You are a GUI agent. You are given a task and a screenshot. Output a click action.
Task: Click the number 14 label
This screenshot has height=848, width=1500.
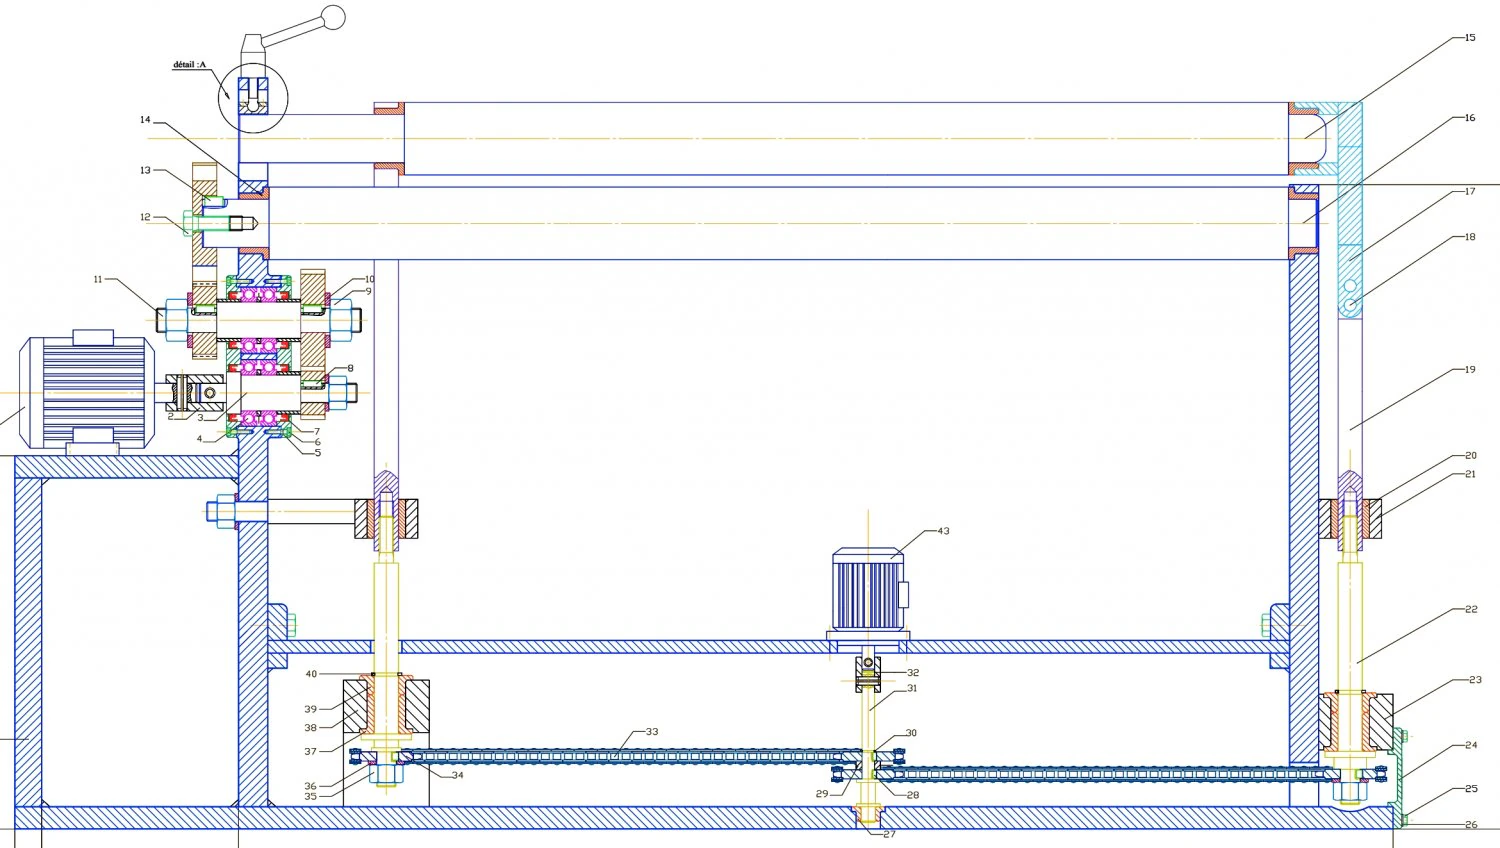(x=145, y=120)
